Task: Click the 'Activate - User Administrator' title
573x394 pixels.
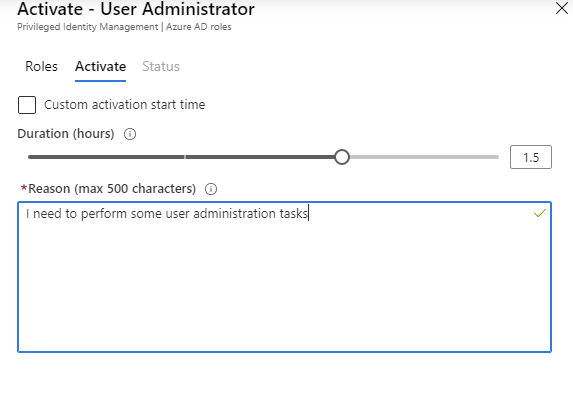Action: pos(136,9)
